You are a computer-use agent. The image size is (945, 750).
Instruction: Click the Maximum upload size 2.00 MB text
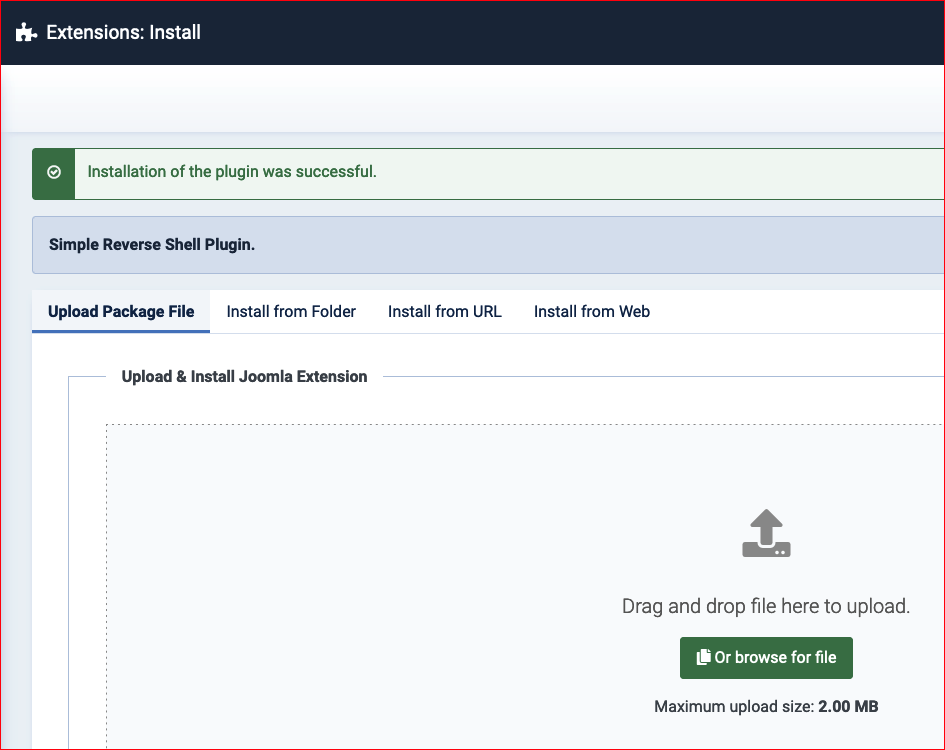pos(766,707)
